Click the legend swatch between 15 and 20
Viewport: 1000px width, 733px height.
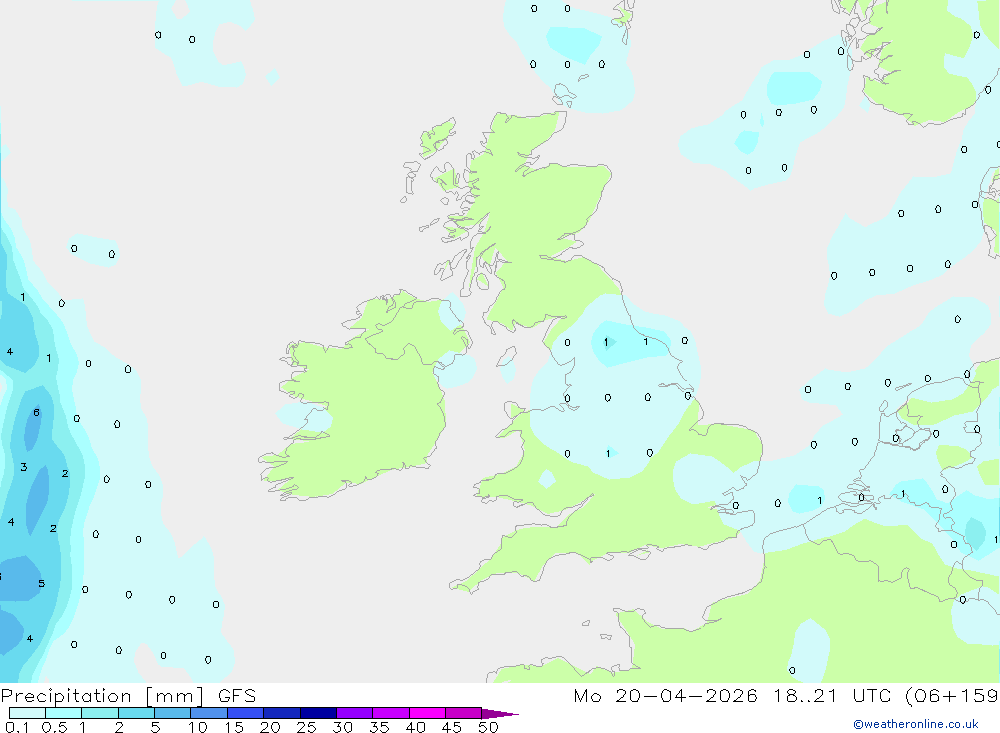click(245, 713)
